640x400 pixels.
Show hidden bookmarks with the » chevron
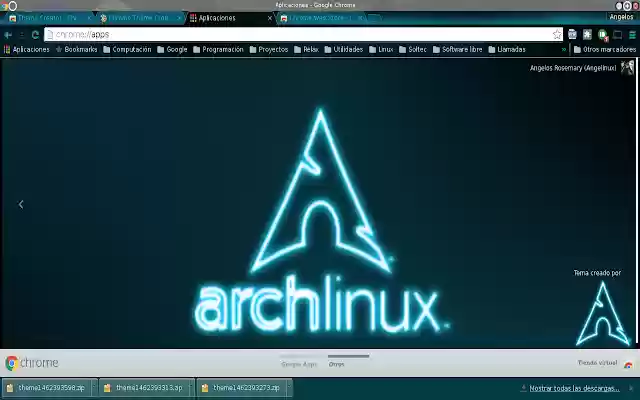tap(564, 49)
